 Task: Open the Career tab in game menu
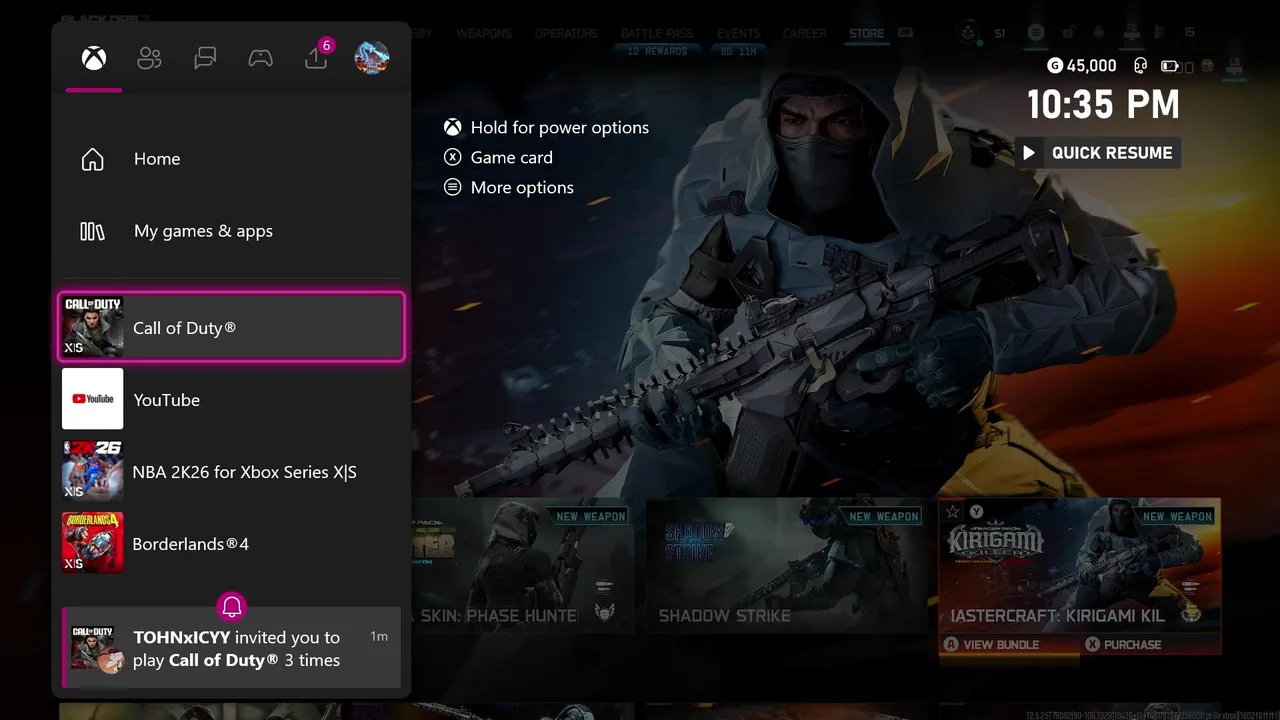805,33
